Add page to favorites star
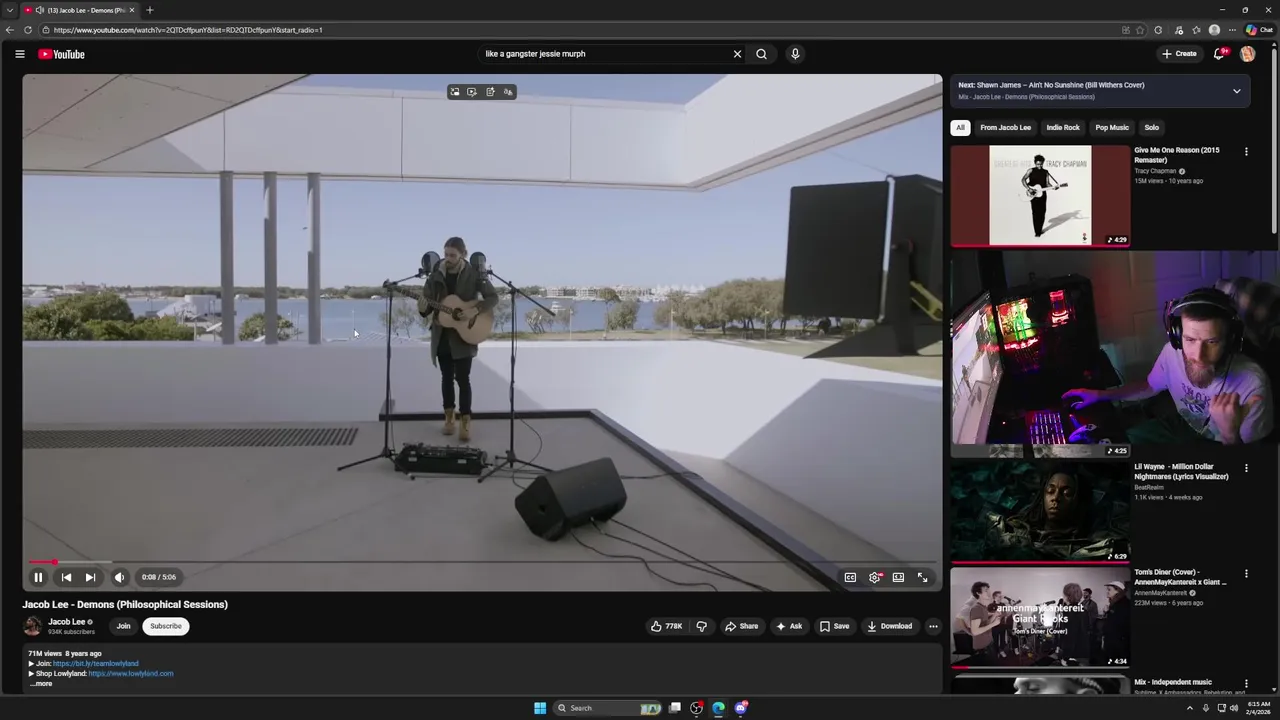Viewport: 1280px width, 720px height. (1140, 30)
